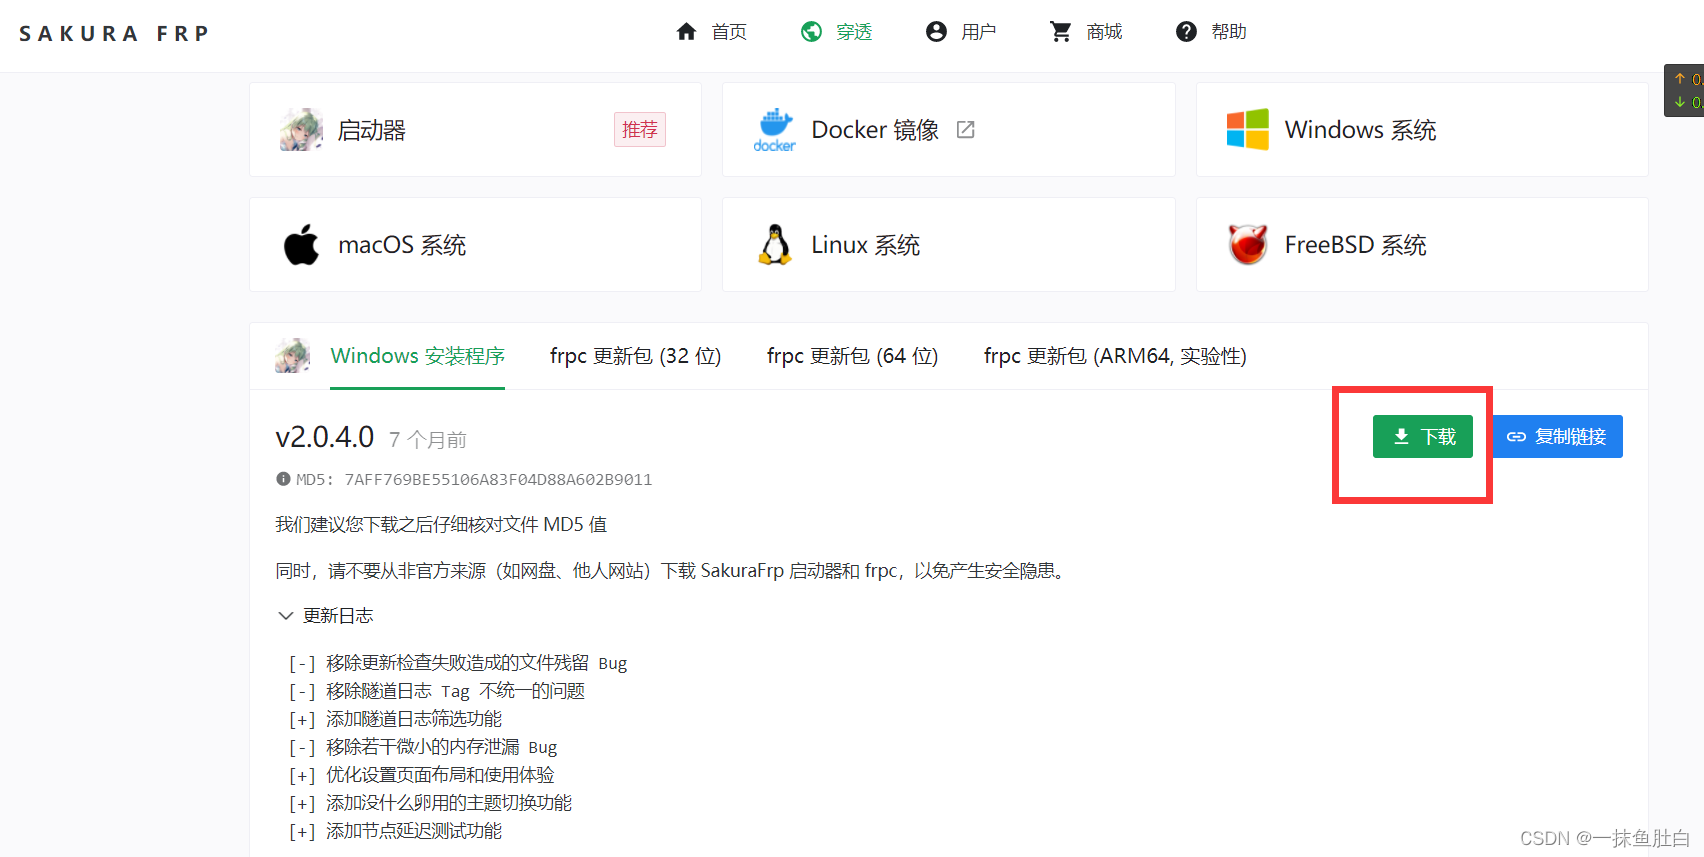Open the 穿透 navigation item
The width and height of the screenshot is (1704, 857).
pos(854,32)
